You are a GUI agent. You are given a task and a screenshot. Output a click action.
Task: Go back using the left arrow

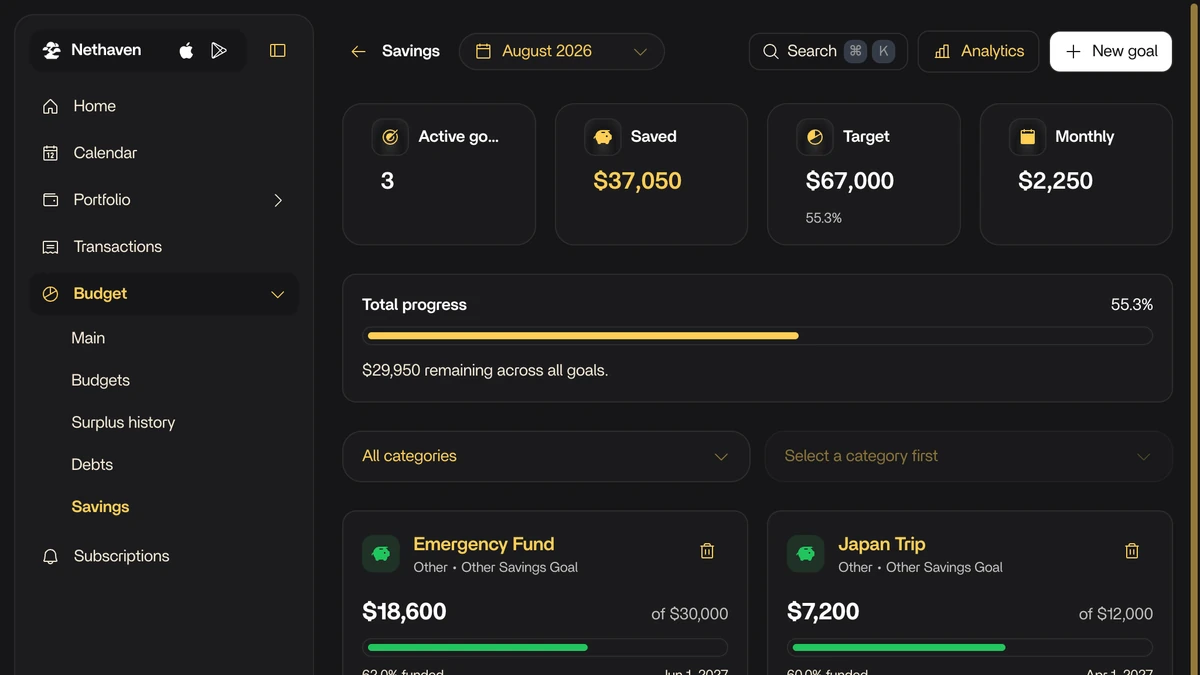358,52
